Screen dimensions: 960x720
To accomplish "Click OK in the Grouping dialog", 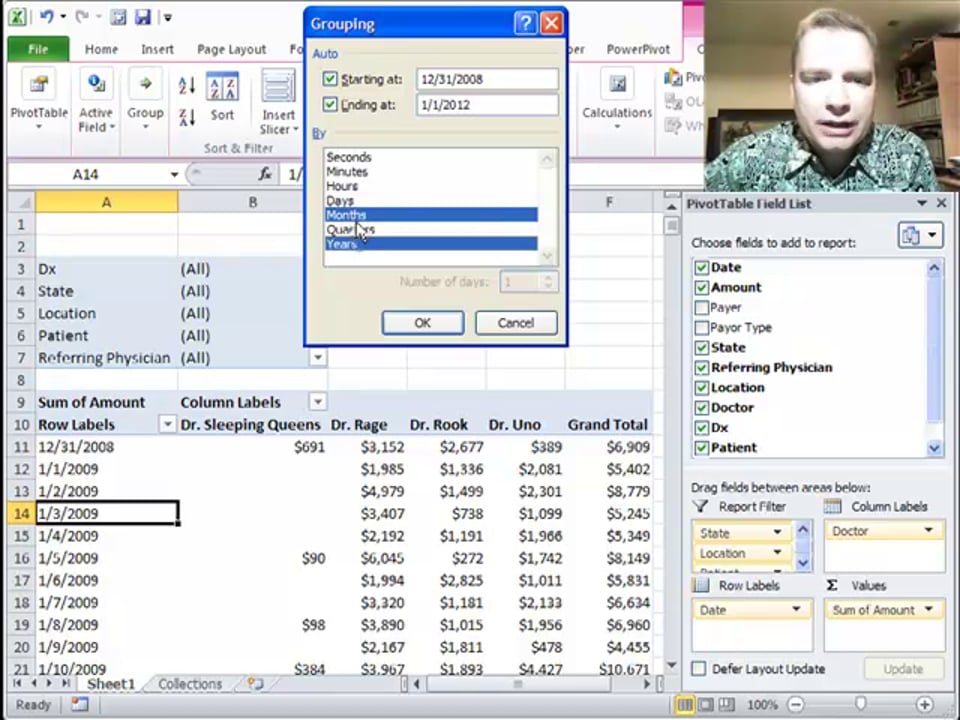I will click(x=422, y=323).
